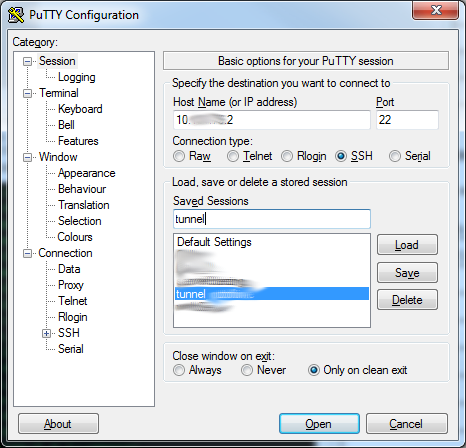Open the Features category
Image resolution: width=466 pixels, height=448 pixels.
(78, 141)
